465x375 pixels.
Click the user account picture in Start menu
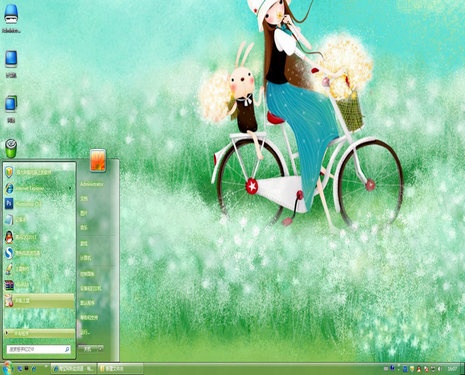pos(98,161)
